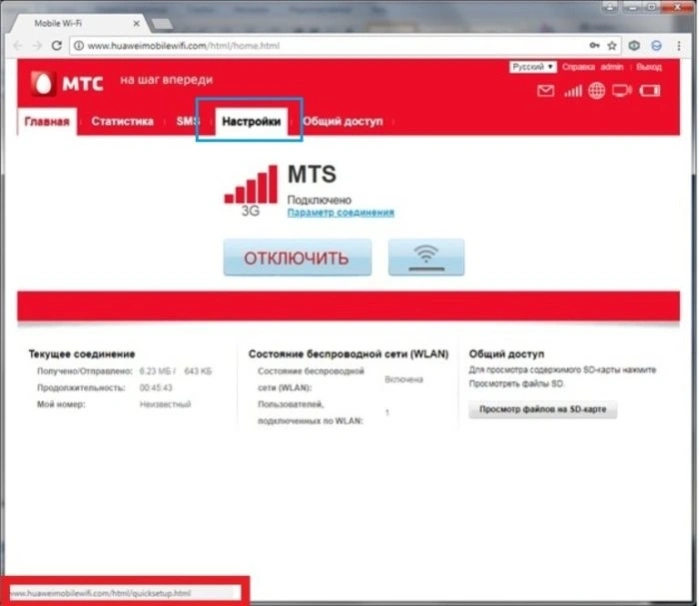Open the Параметр соединения link
Screen dimensions: 699x606
[341, 212]
